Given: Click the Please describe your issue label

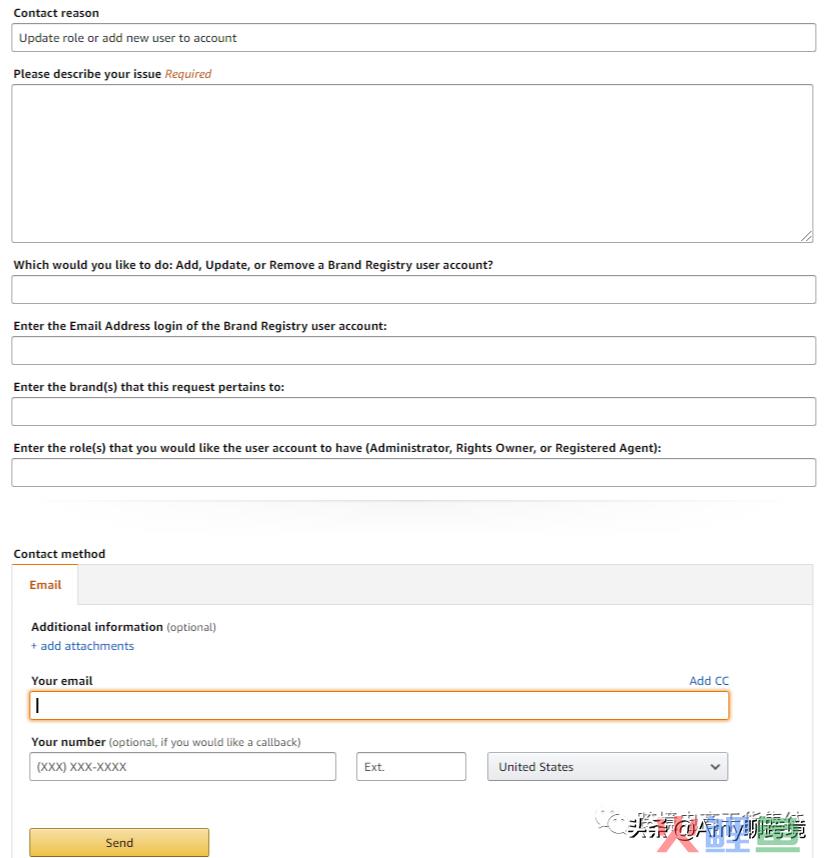Looking at the screenshot, I should point(87,74).
